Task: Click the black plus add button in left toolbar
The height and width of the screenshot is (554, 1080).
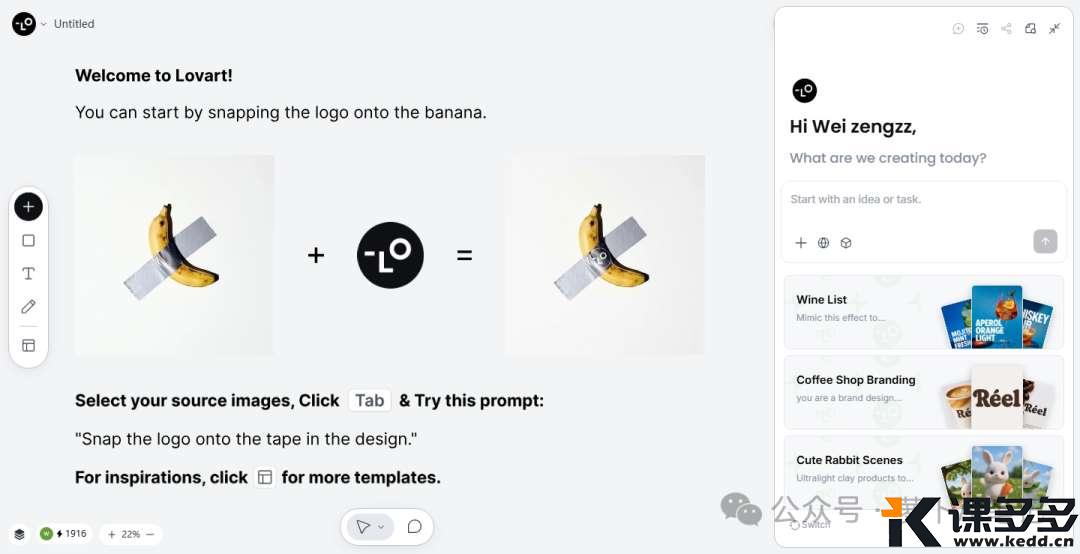Action: pyautogui.click(x=28, y=207)
